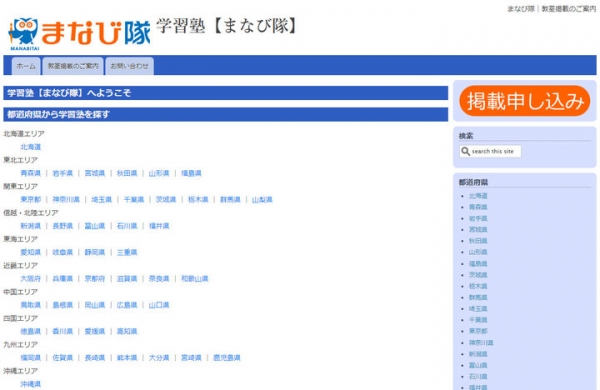600x390 pixels.
Task: Open 和歌山県 link under 近畿エリア
Action: 195,279
